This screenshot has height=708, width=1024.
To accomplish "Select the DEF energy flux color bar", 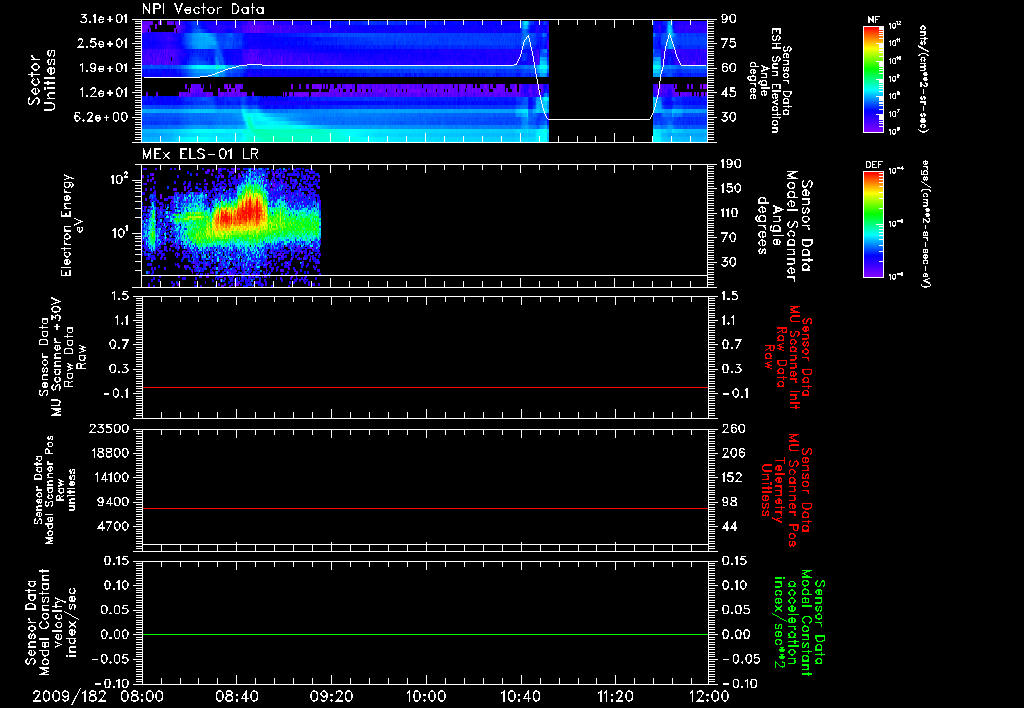I will click(874, 225).
